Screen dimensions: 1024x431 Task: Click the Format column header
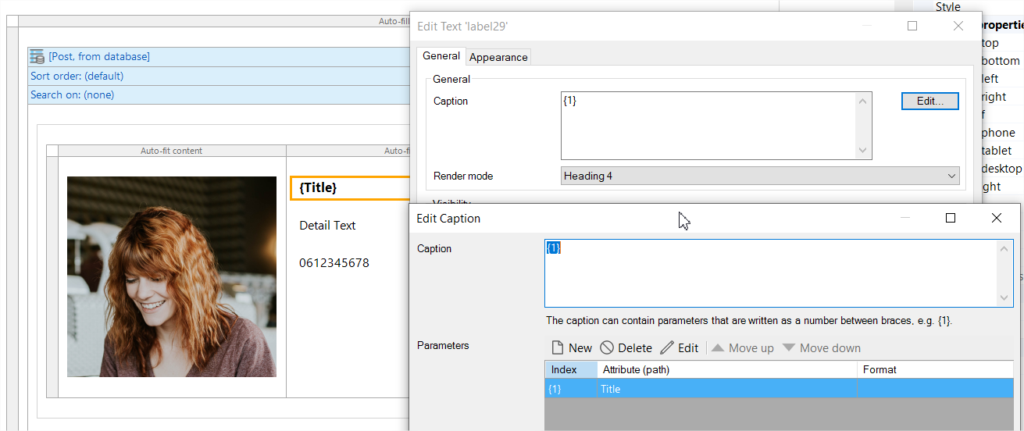(935, 370)
